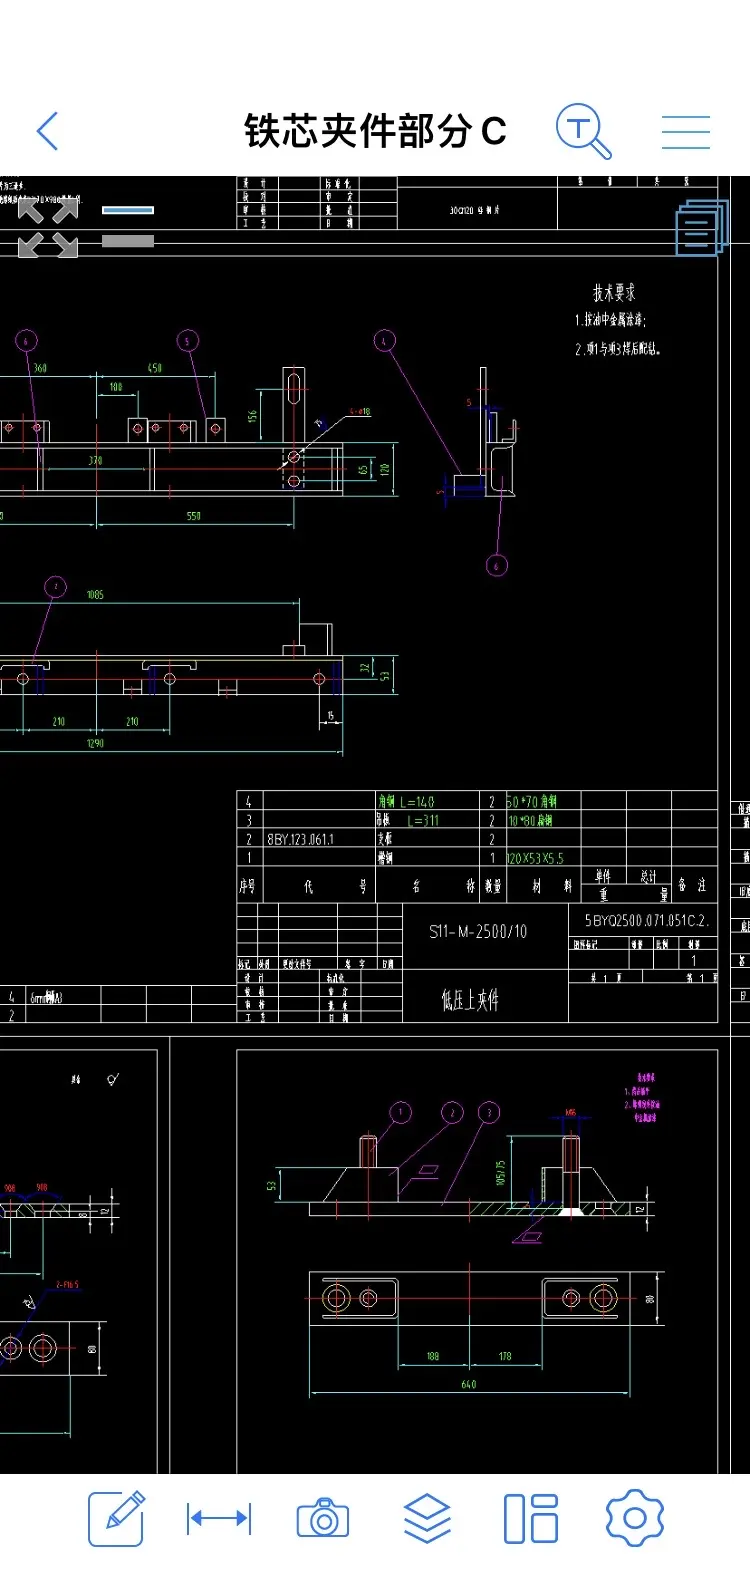Go back using the left chevron

click(48, 131)
